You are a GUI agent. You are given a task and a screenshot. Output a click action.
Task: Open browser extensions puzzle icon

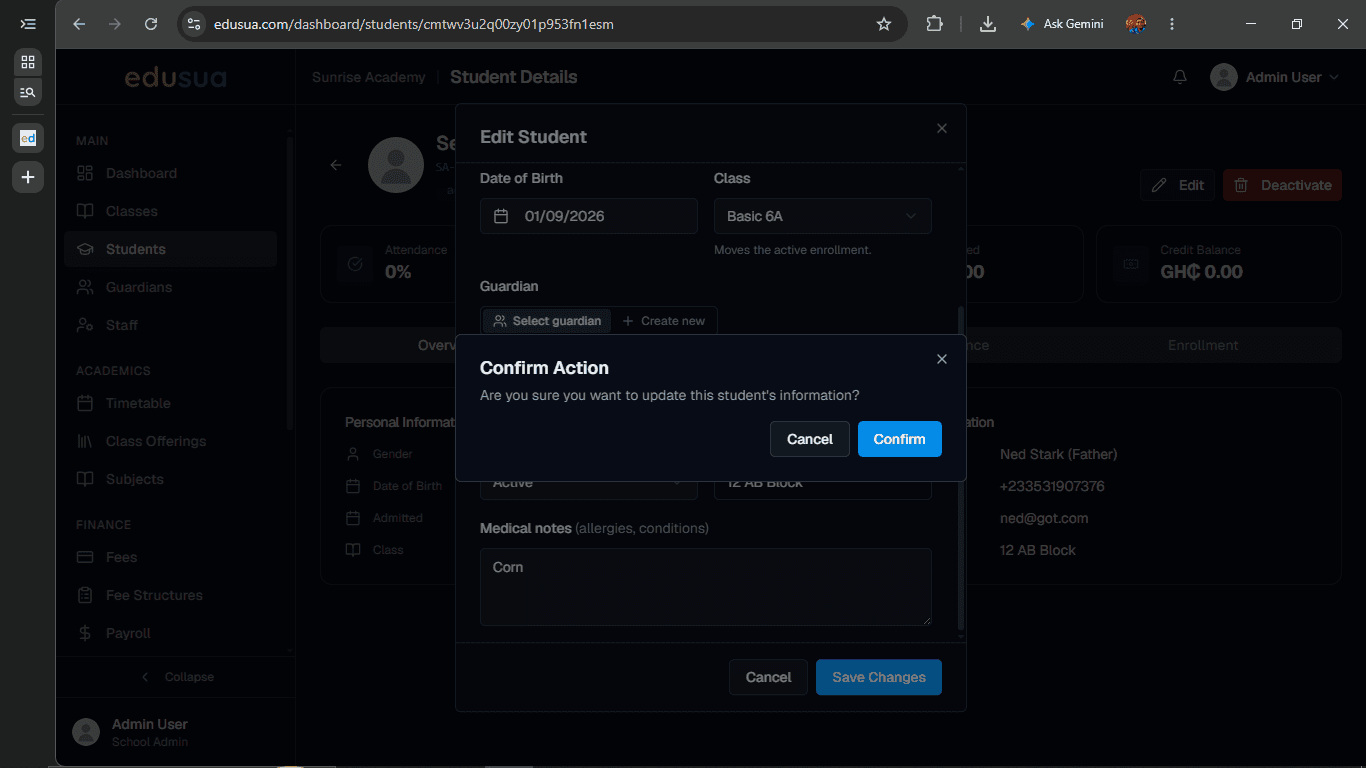tap(934, 24)
